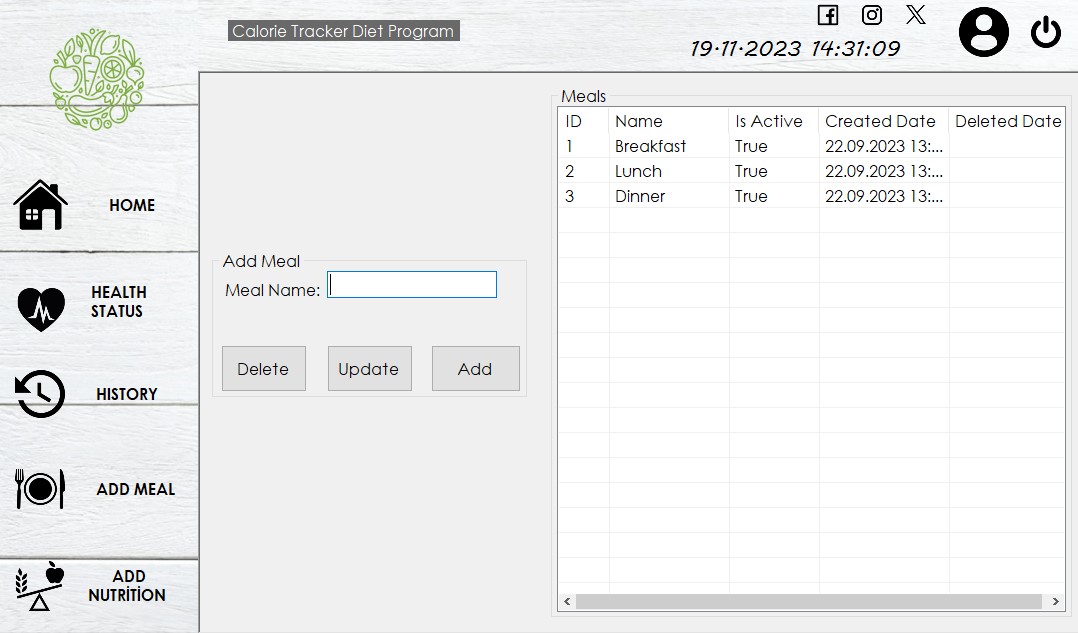Screen dimensions: 1078x633
Task: Click True in the Breakfast row
Action: tap(751, 146)
